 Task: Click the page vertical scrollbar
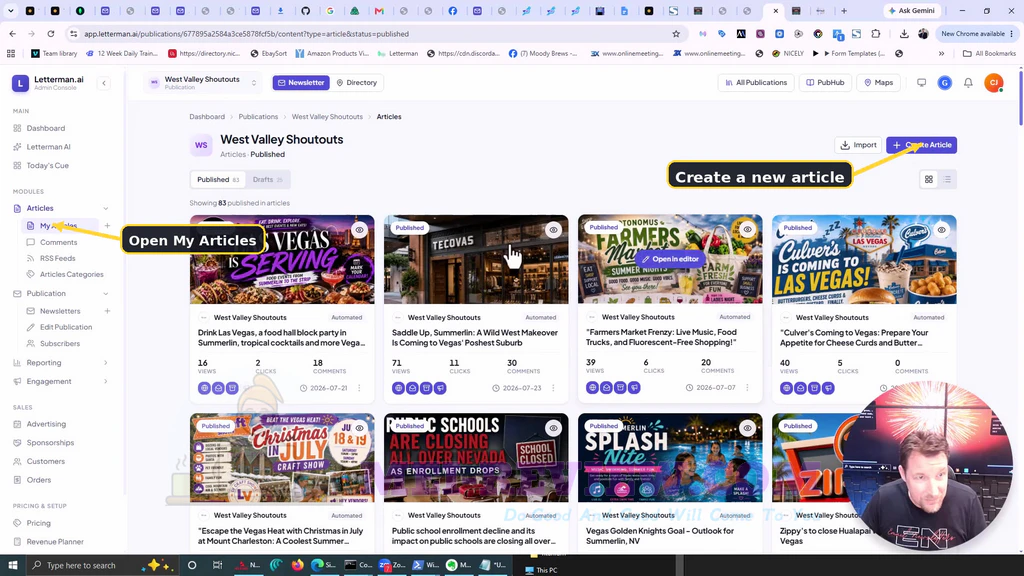pos(1020,98)
